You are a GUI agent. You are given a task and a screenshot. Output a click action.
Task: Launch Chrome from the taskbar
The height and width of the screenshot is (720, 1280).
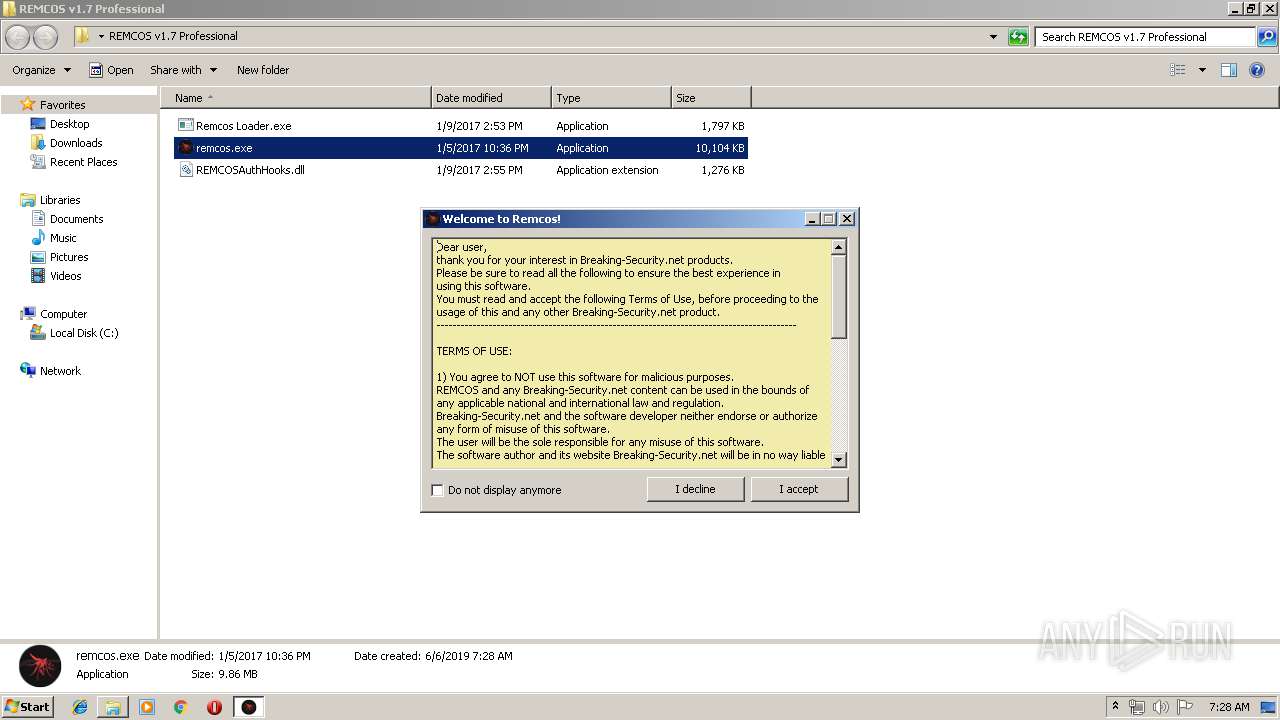(x=180, y=707)
